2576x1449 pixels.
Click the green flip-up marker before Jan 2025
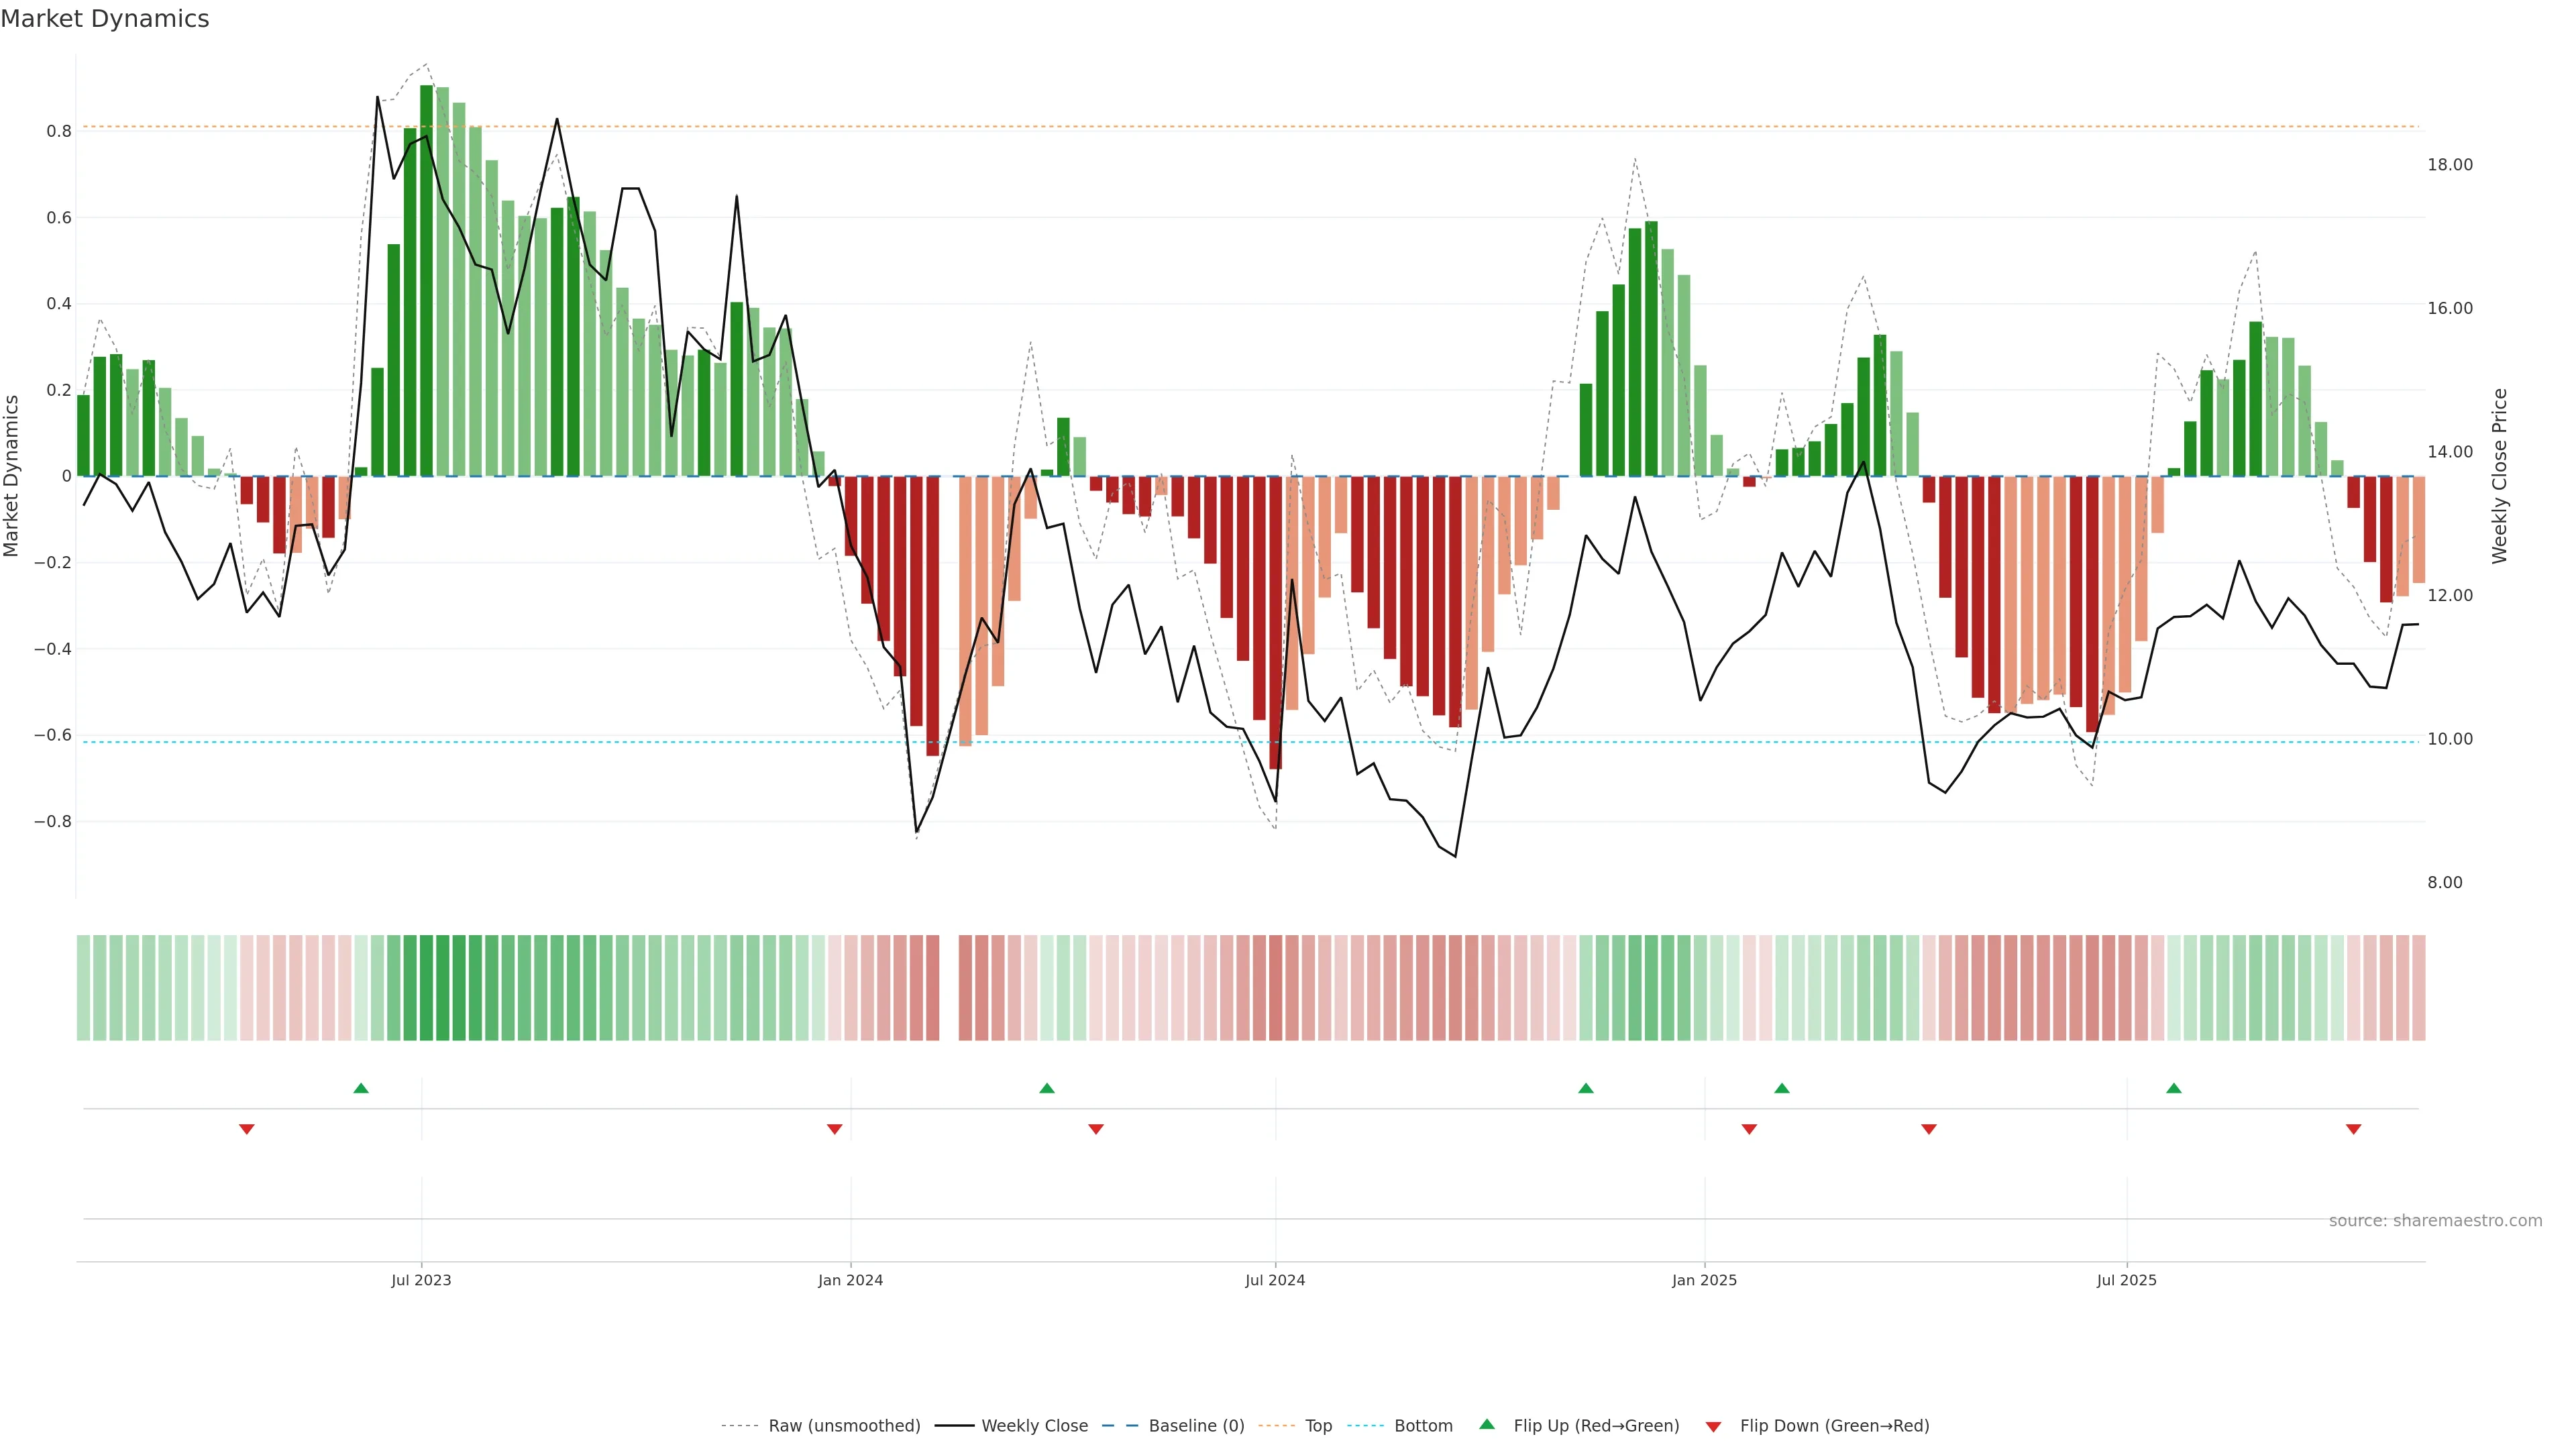1585,1088
